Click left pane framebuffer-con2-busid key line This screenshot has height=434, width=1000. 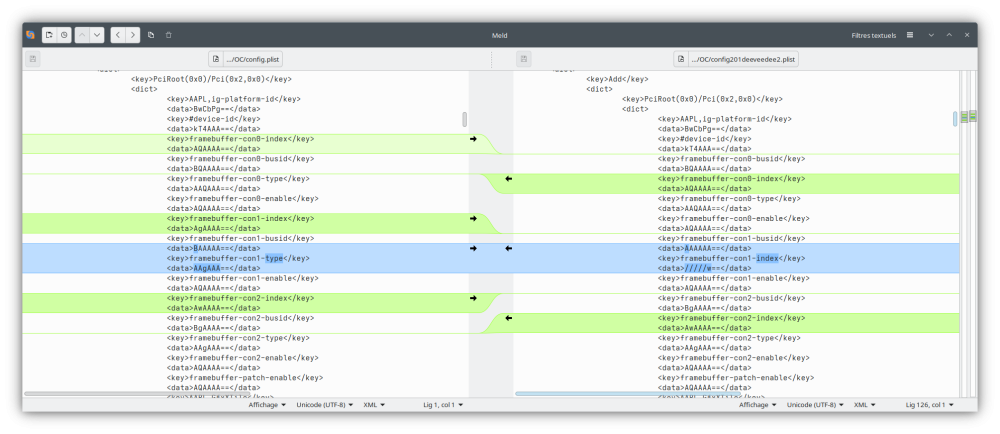[240, 318]
